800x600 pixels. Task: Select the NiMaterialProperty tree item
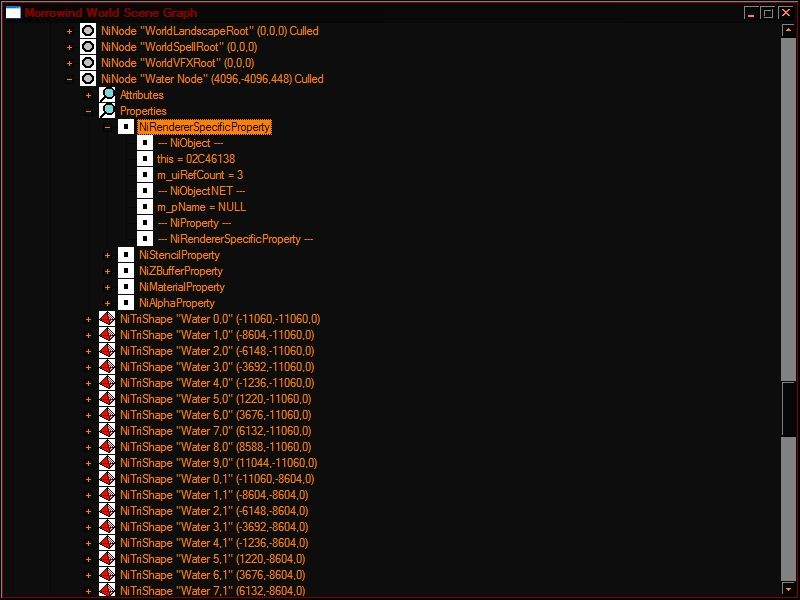(x=182, y=287)
